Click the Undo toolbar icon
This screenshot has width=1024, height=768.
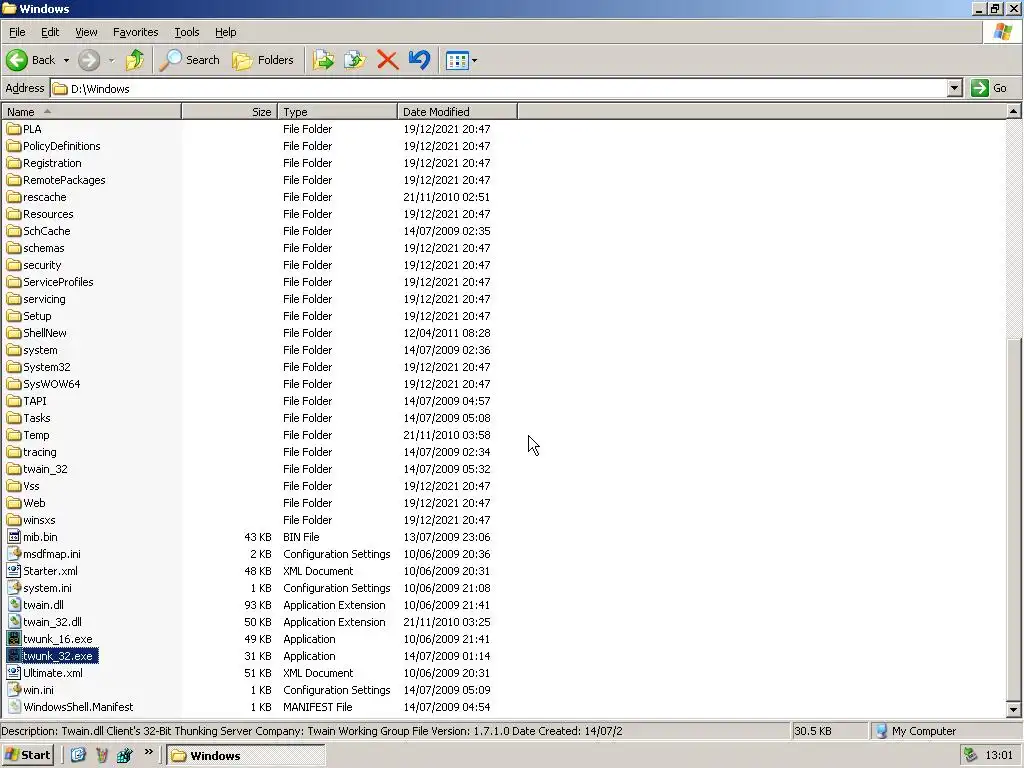pos(419,60)
